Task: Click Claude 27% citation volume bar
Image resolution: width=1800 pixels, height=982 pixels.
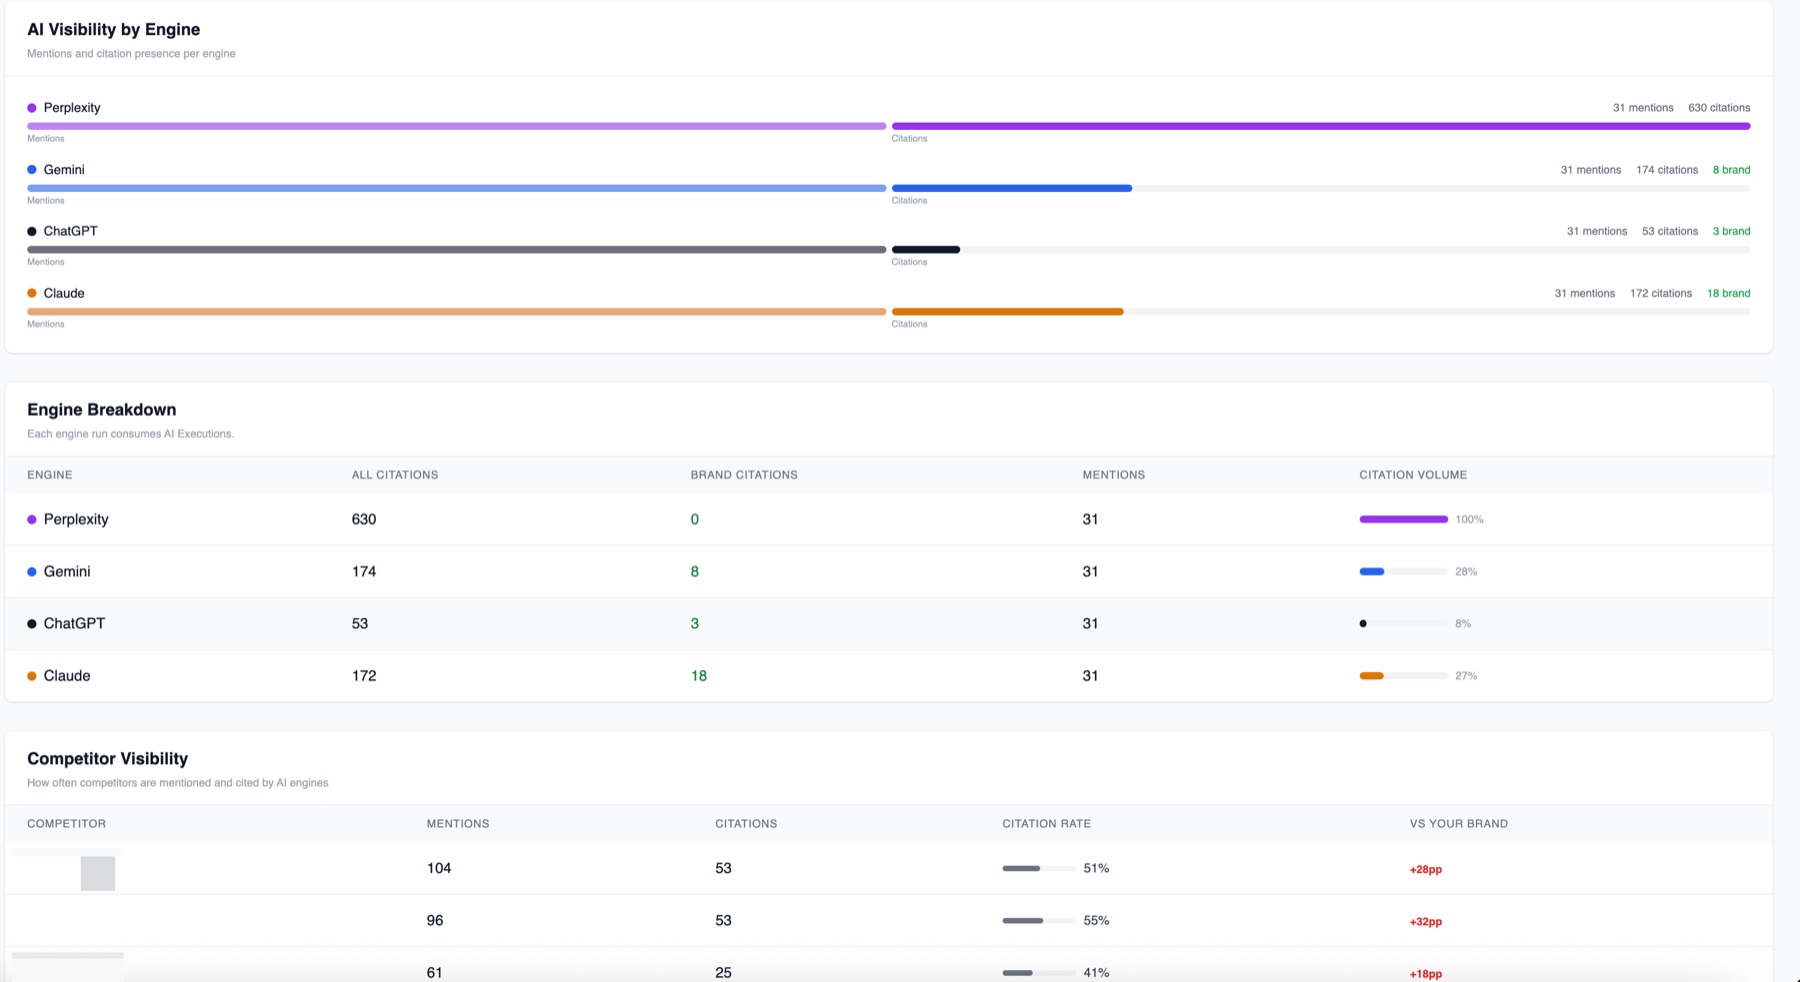Action: [1403, 676]
